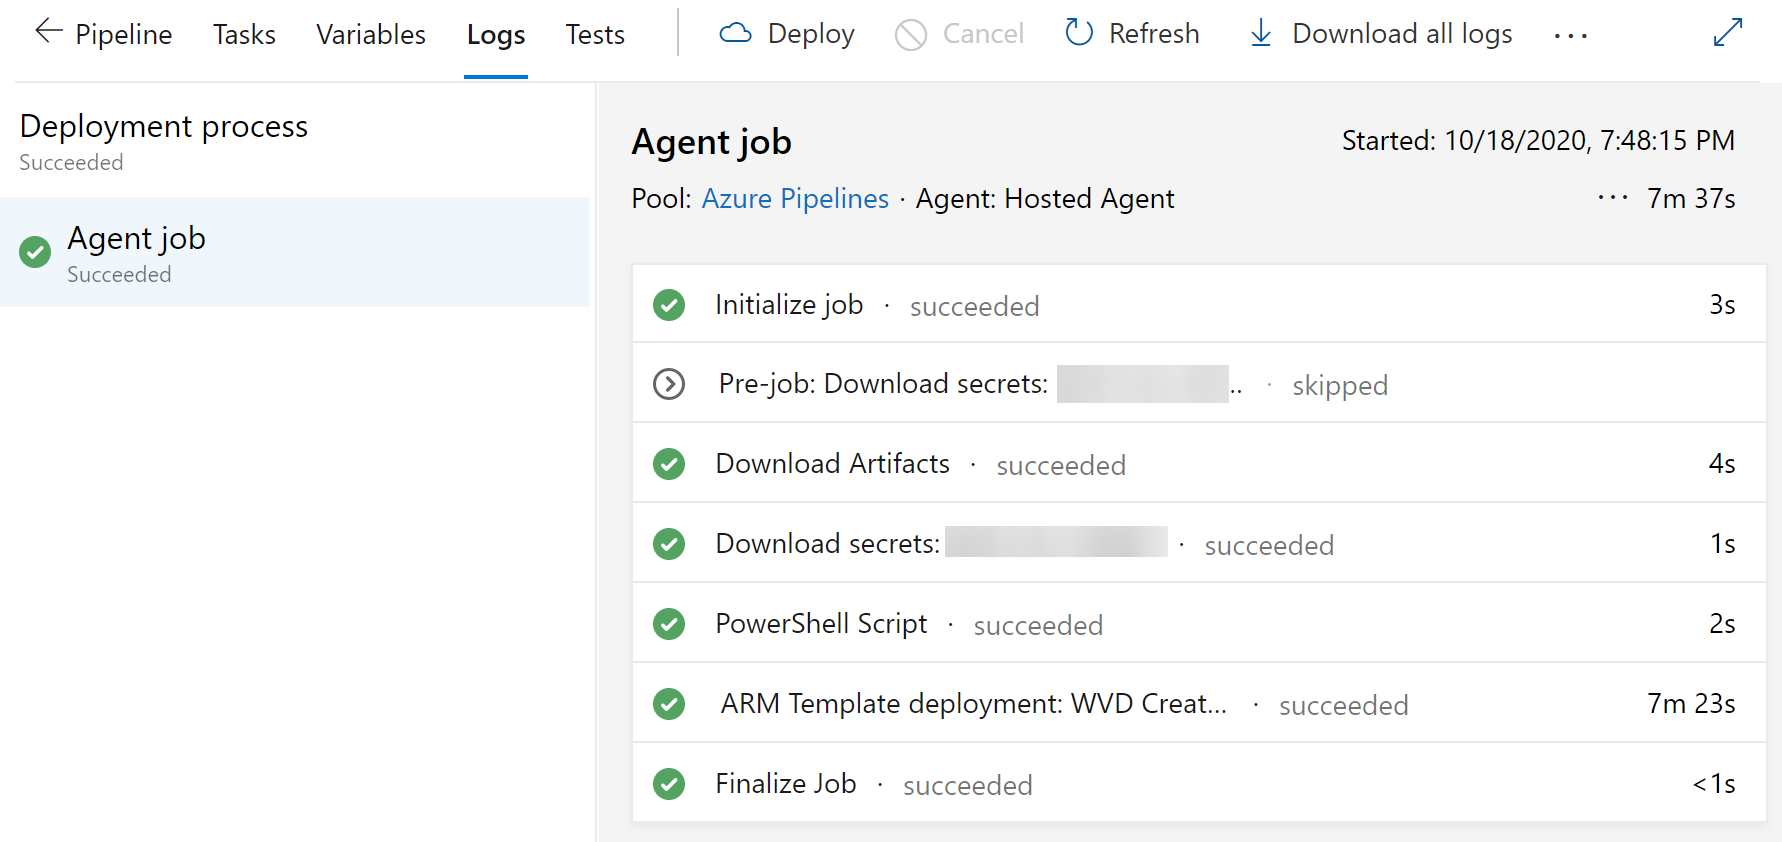Click the Refresh circular arrow icon
Viewport: 1782px width, 842px height.
(1079, 33)
